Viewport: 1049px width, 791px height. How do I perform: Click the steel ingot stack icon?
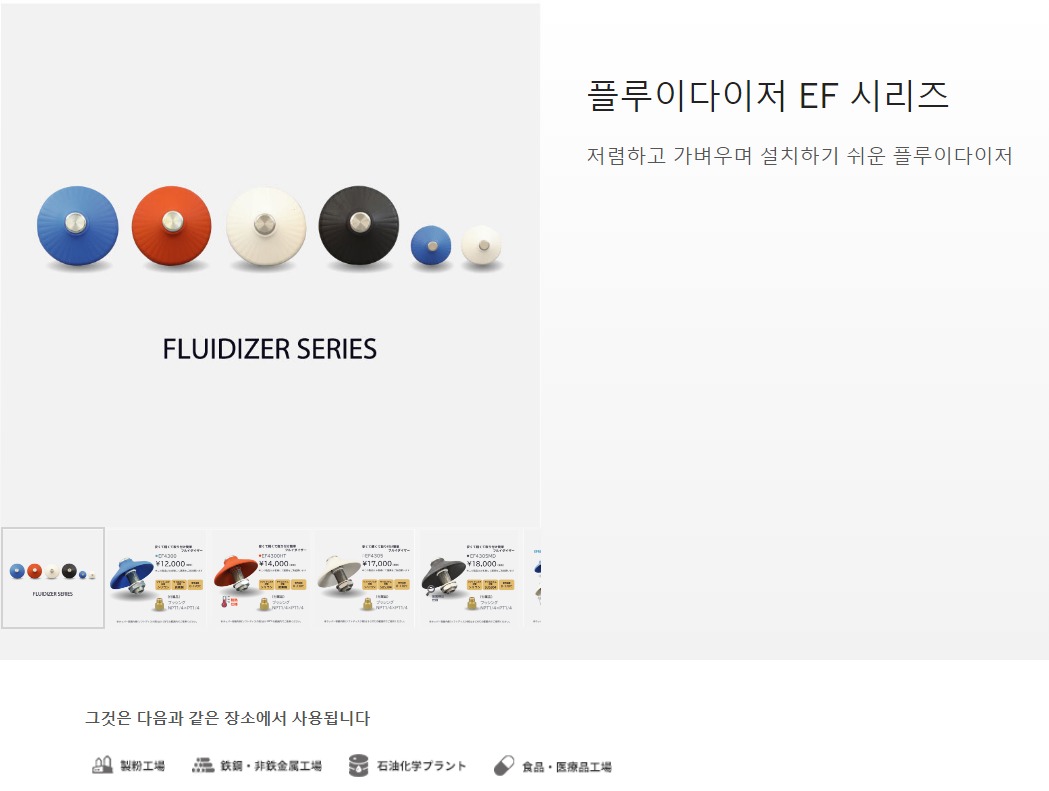pos(203,765)
